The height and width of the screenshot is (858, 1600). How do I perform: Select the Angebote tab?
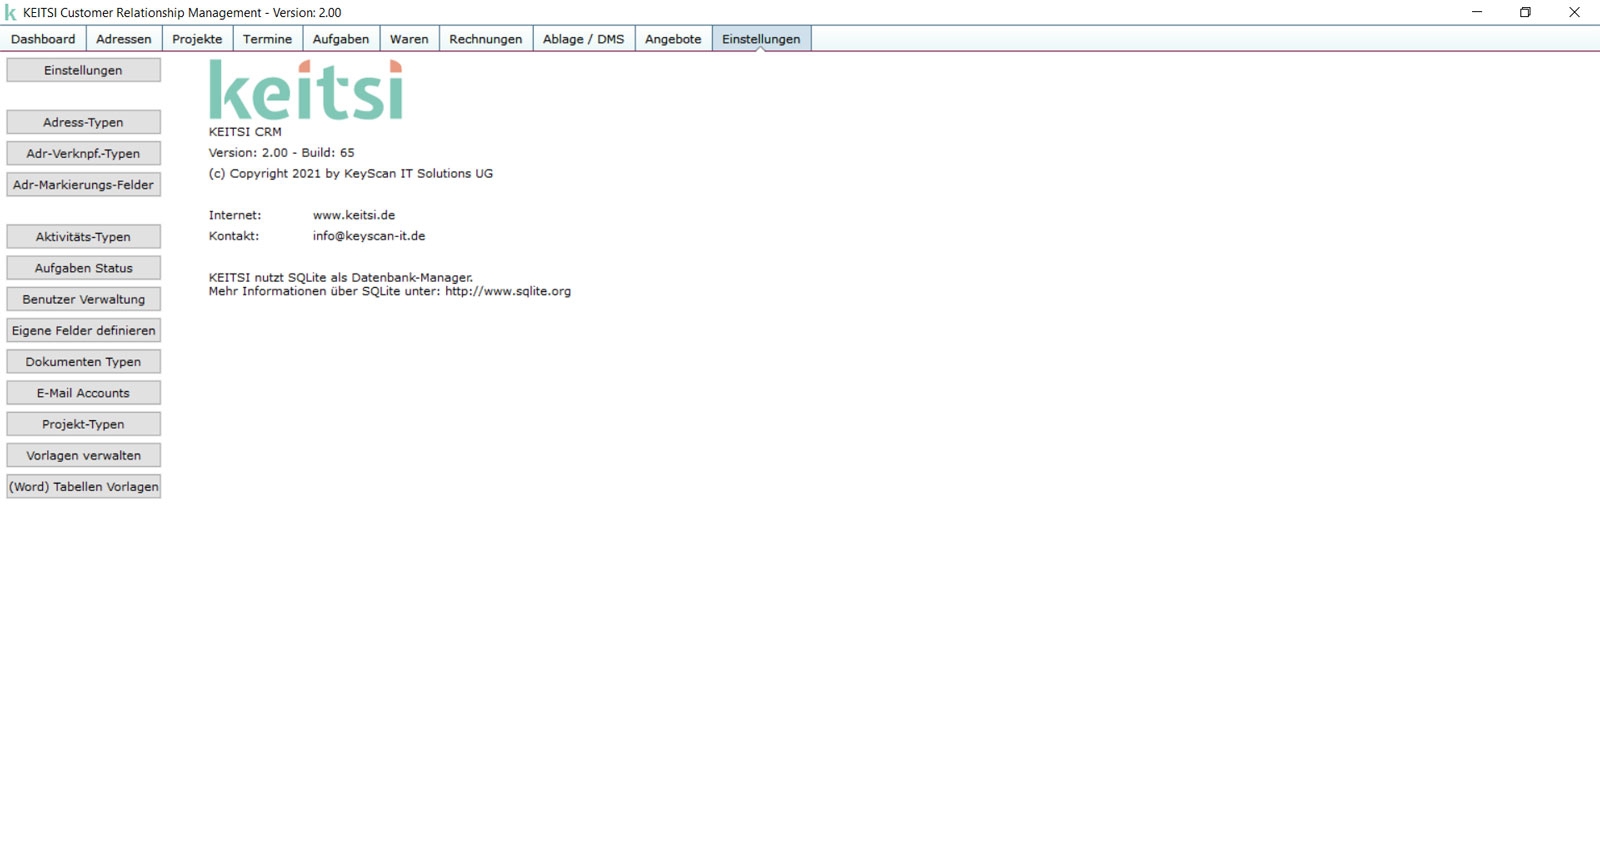673,39
